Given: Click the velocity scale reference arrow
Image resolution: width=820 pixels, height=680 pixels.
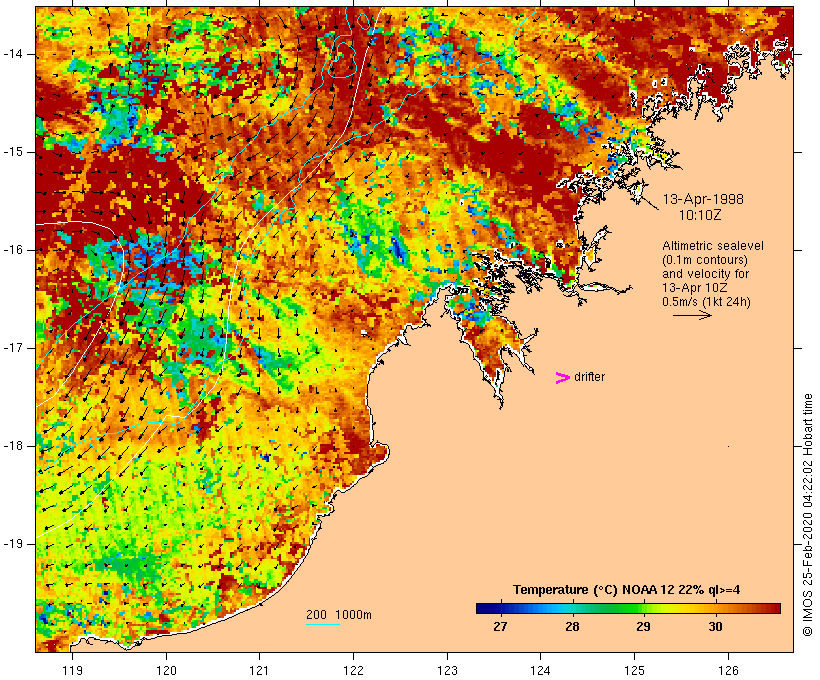Looking at the screenshot, I should point(692,315).
